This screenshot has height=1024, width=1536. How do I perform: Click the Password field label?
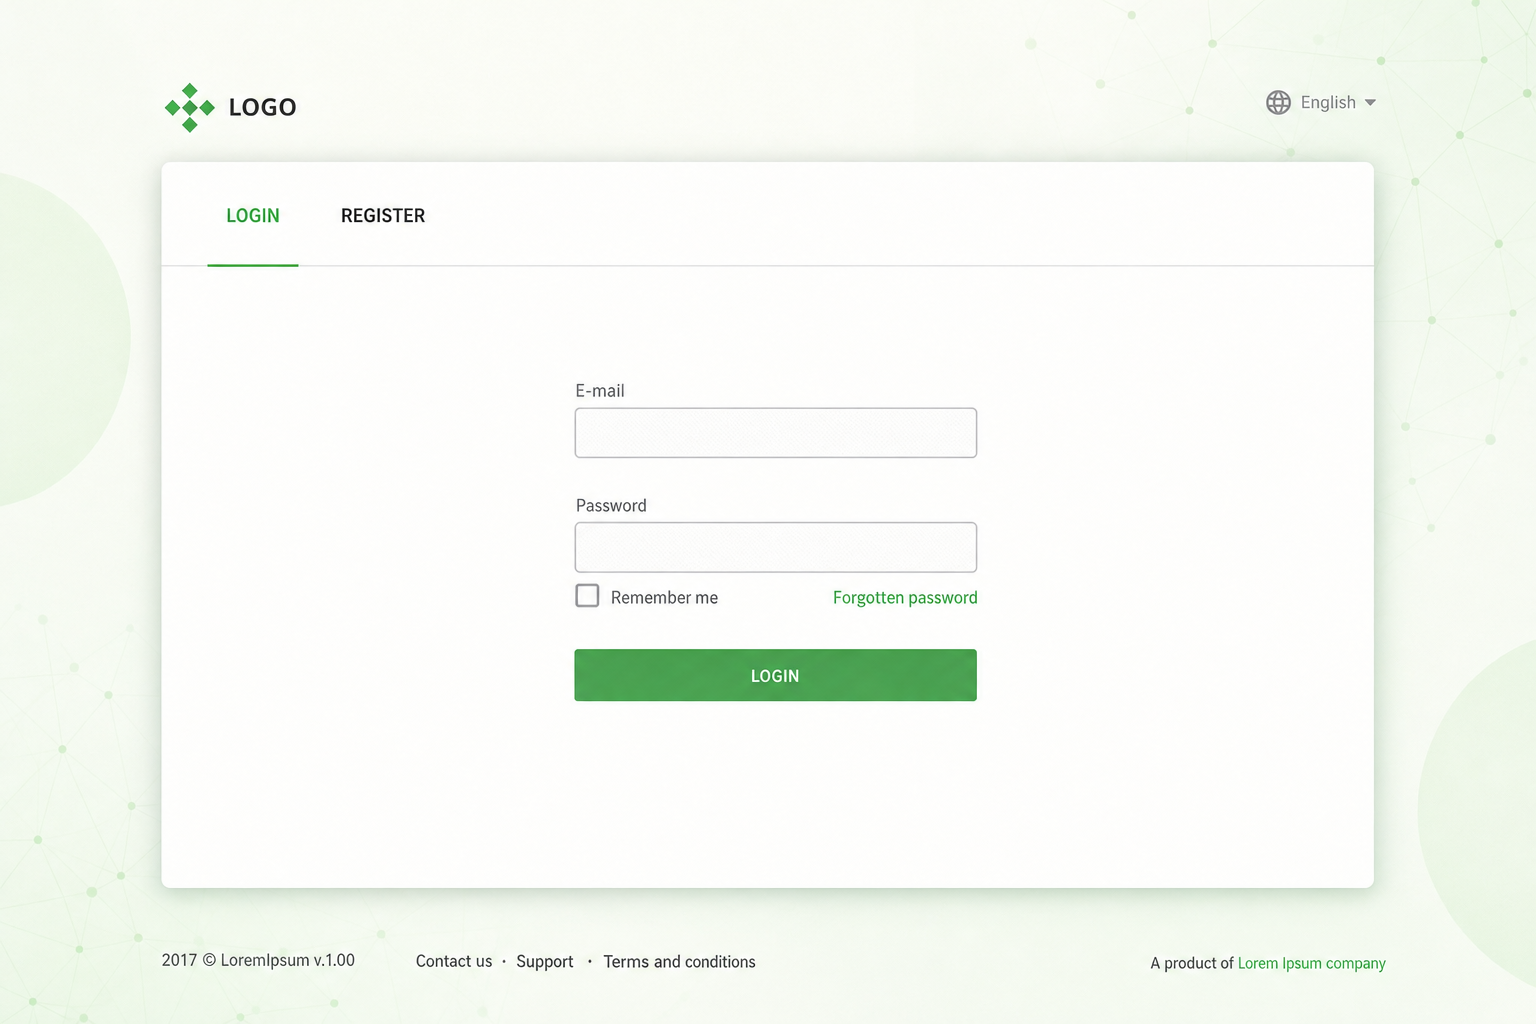click(611, 506)
